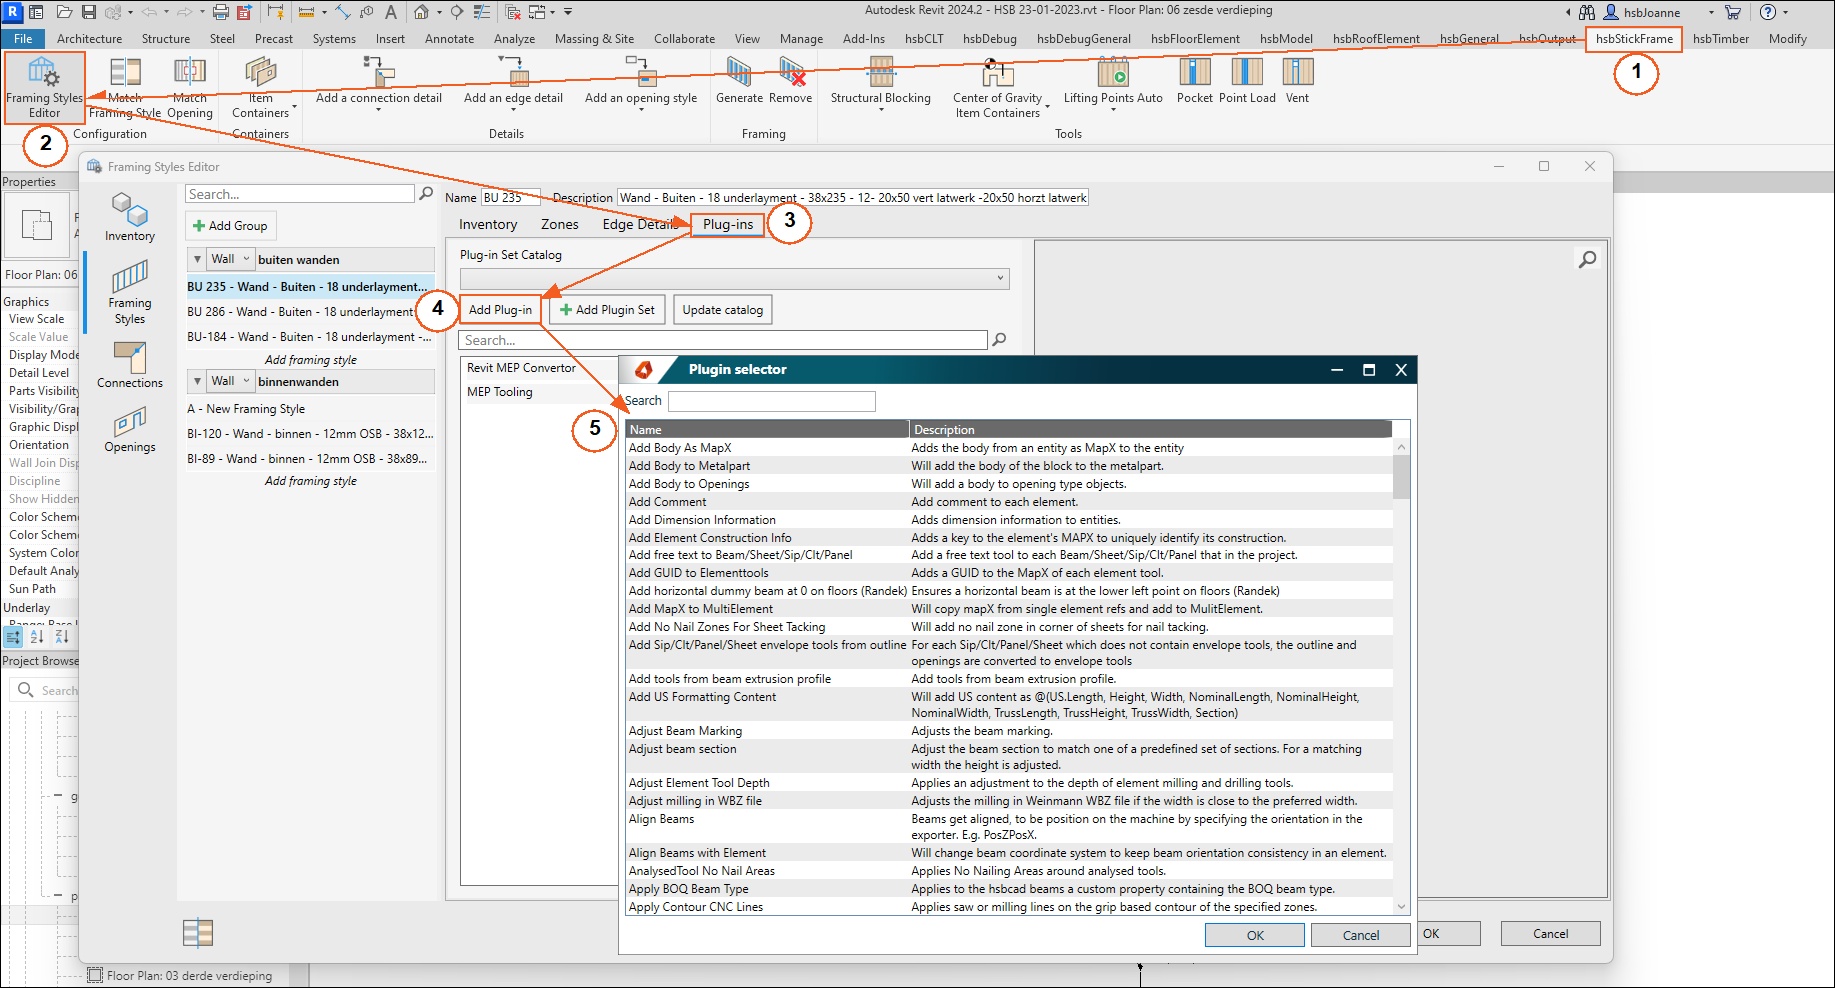1835x988 pixels.
Task: Collapse the binnenwanden group
Action: click(197, 381)
